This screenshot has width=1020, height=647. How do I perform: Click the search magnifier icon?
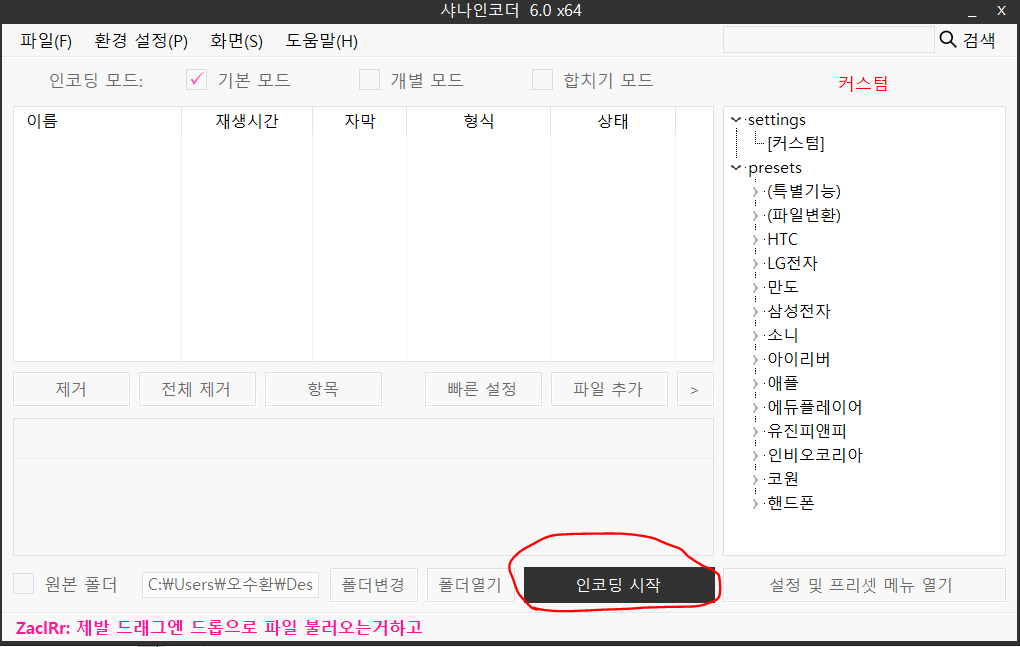pyautogui.click(x=946, y=39)
